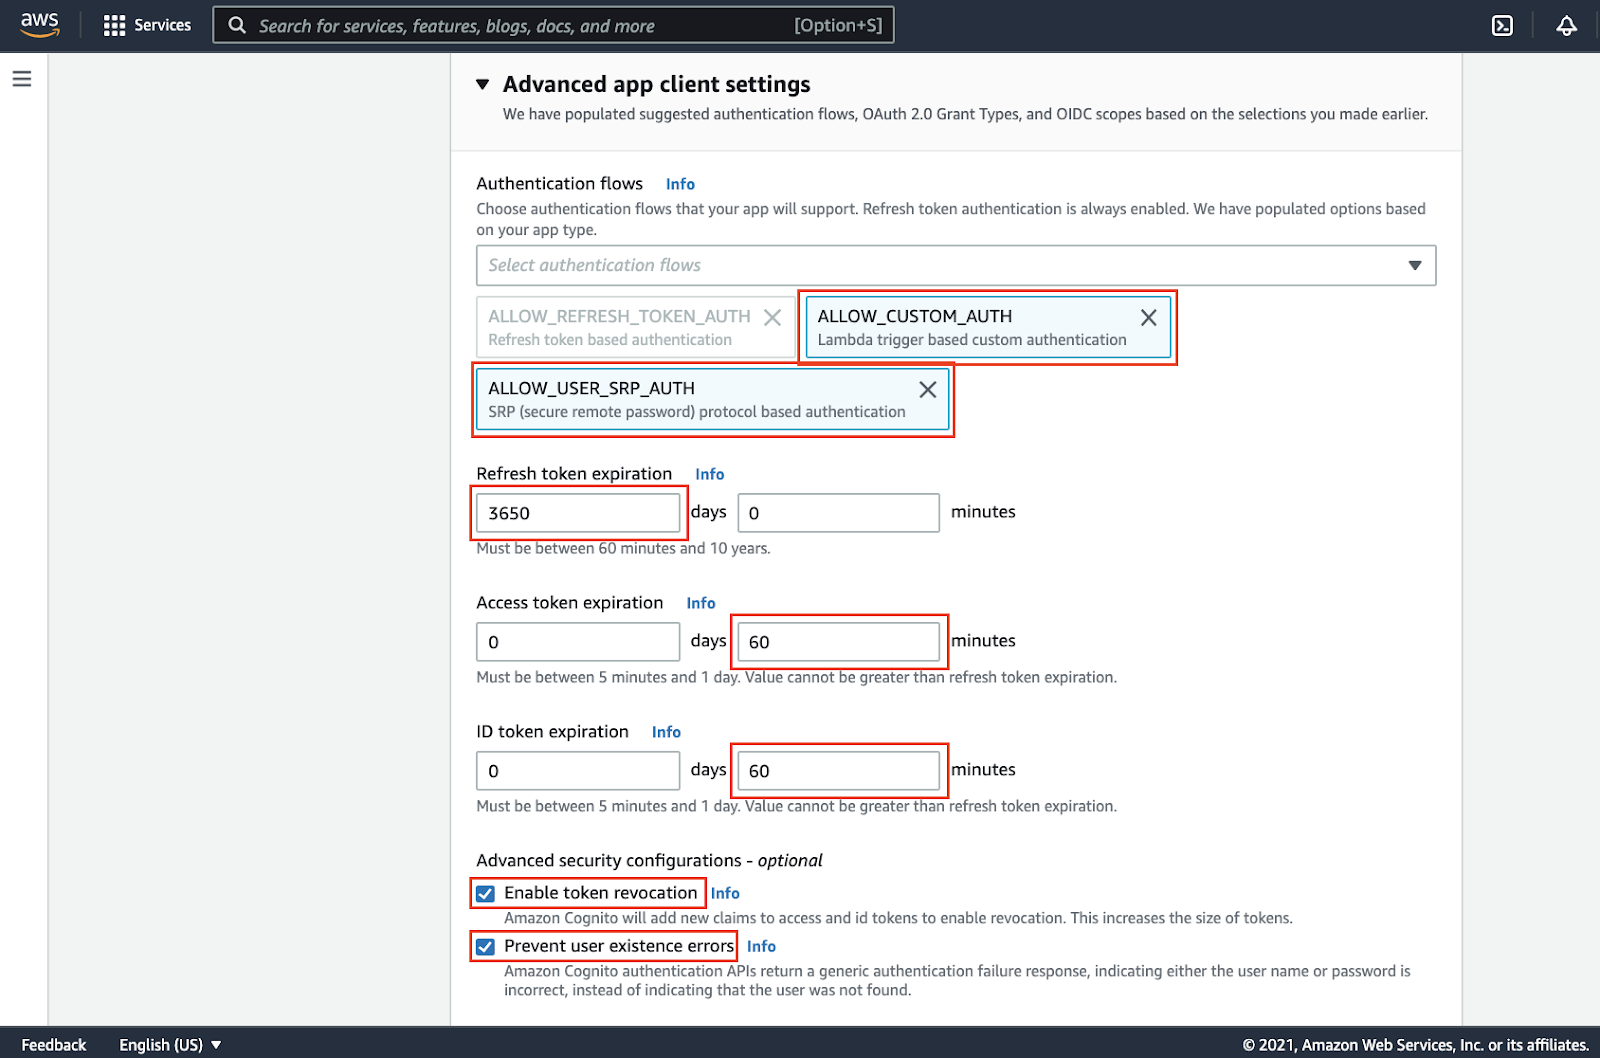
Task: Open English (US) language selector
Action: point(170,1044)
